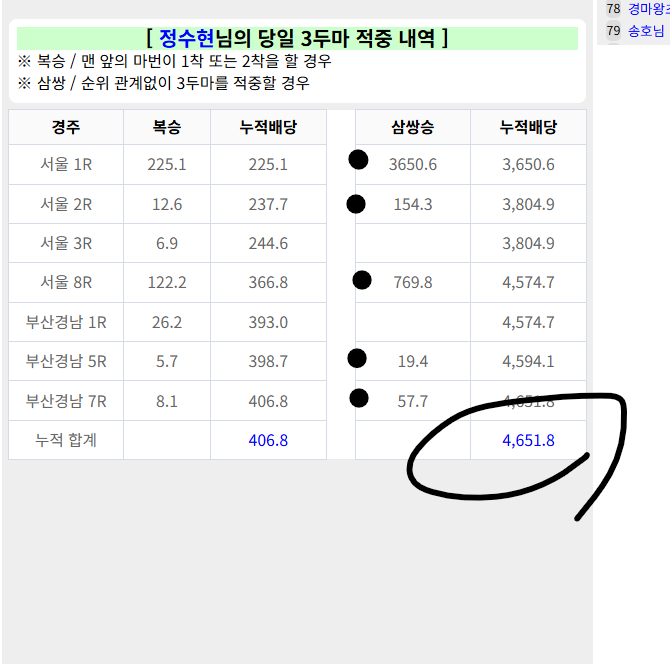
Task: Click the 삼쌍승 column header
Action: [413, 127]
